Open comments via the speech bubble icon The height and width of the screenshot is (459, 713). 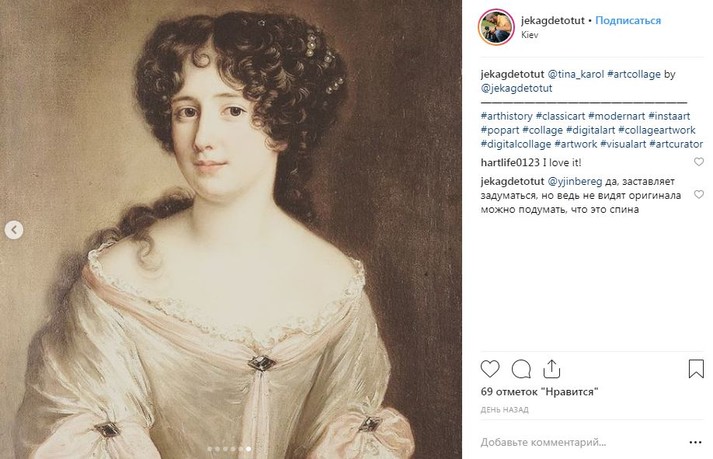tap(521, 369)
